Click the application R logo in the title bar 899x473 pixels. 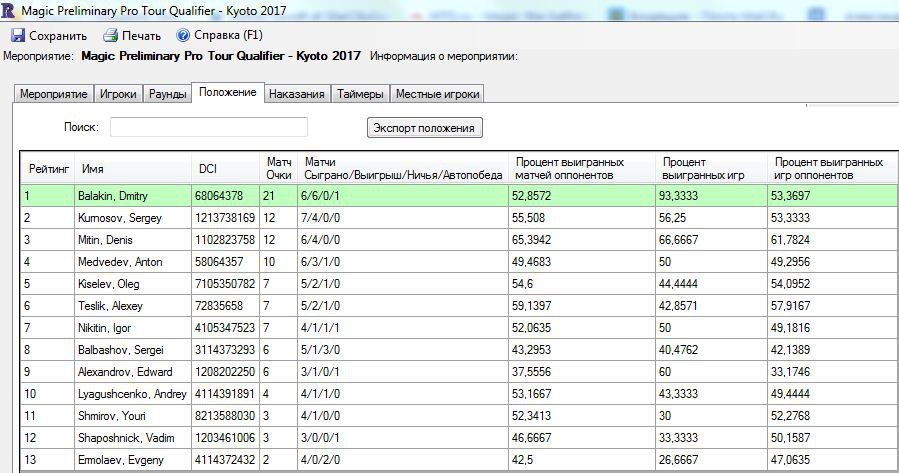8,10
